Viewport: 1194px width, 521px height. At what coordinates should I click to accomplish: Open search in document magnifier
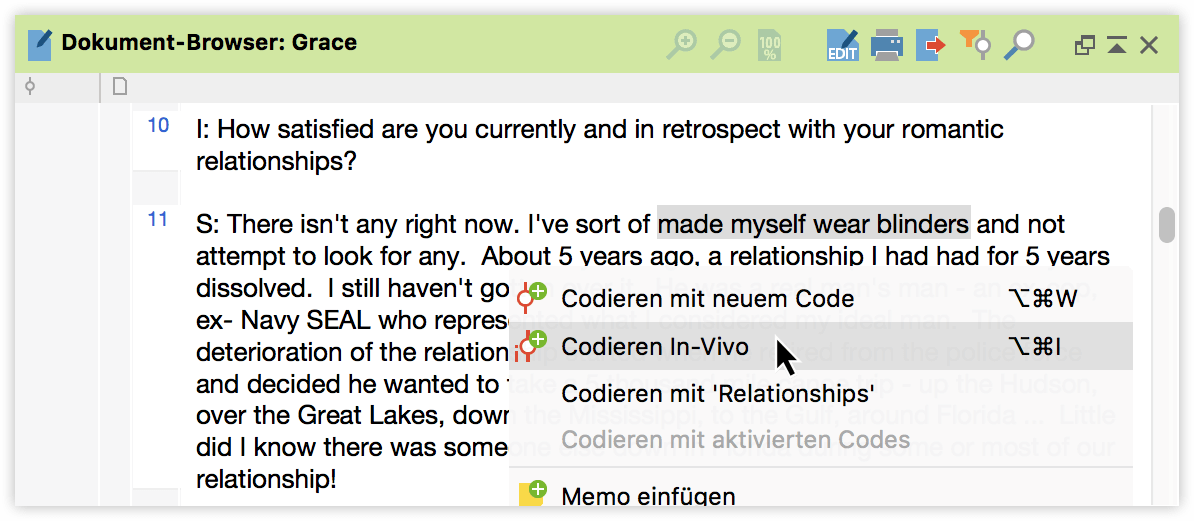(1018, 45)
